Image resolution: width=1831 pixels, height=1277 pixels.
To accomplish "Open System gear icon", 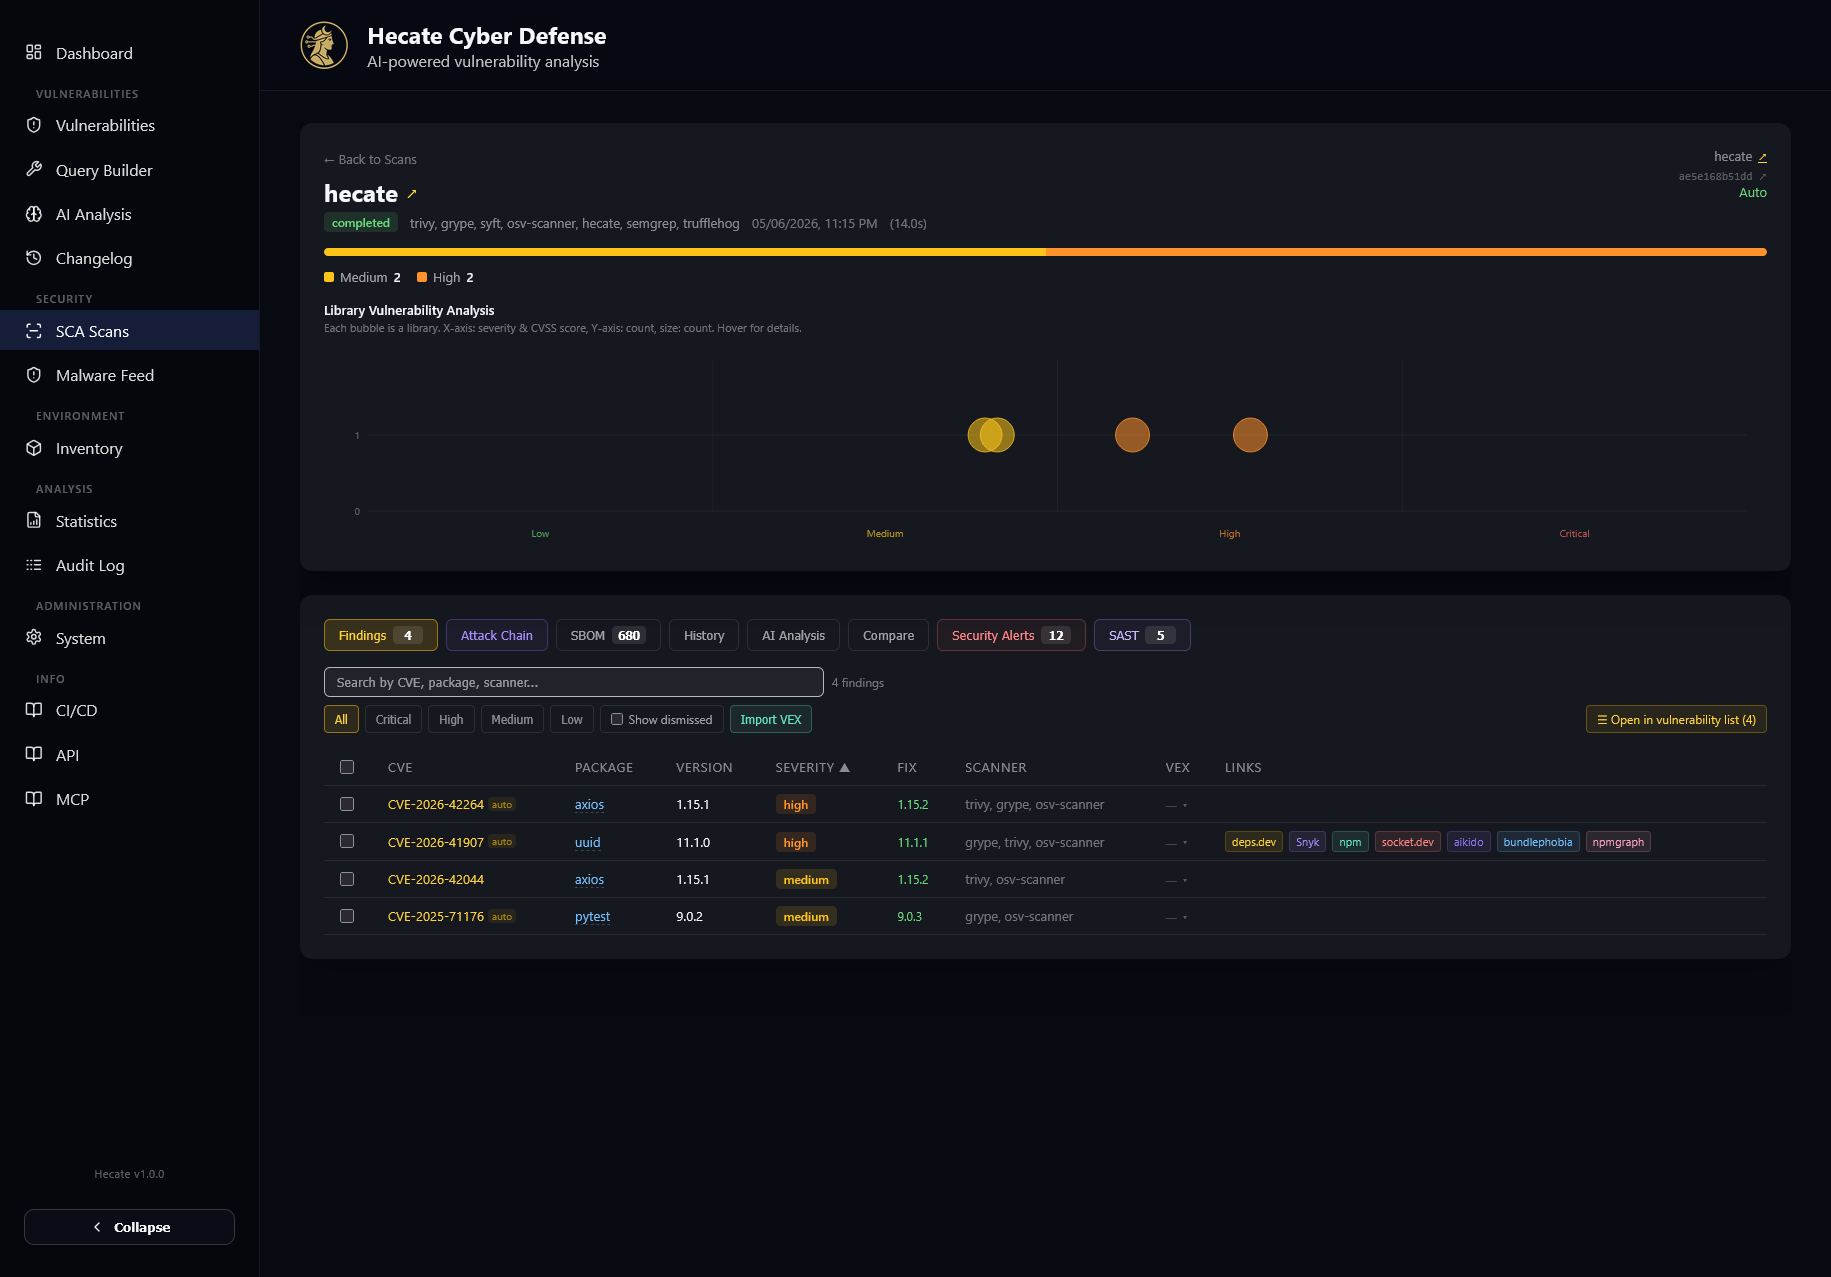I will [34, 637].
